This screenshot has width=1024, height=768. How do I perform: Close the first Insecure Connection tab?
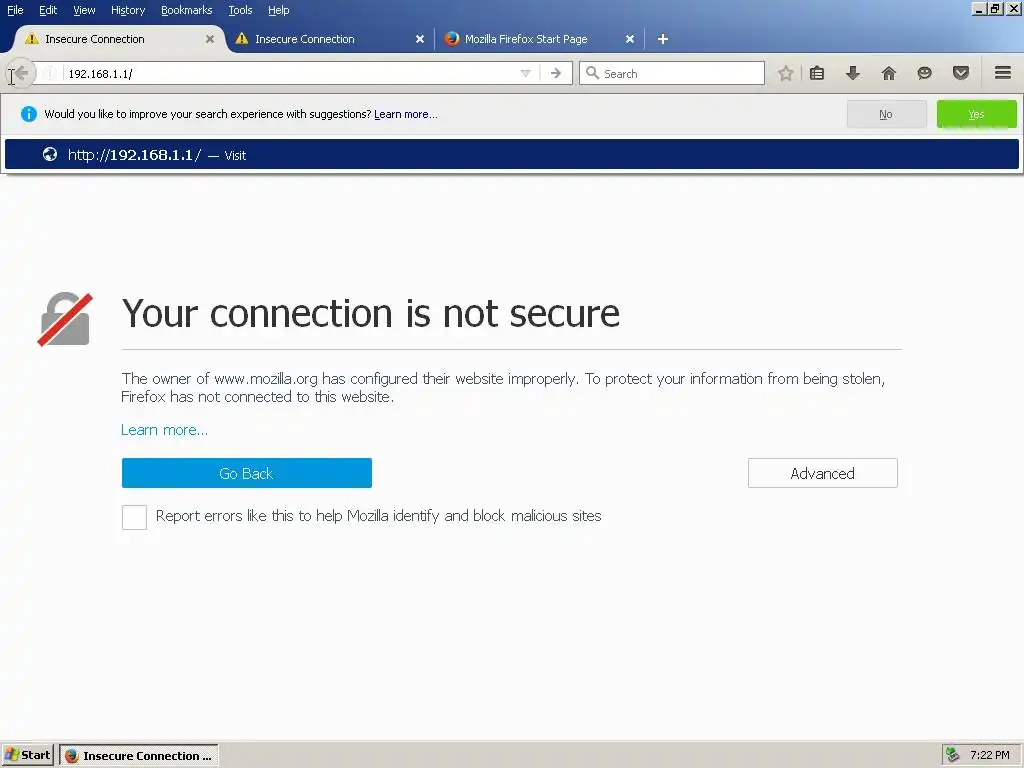[x=210, y=39]
